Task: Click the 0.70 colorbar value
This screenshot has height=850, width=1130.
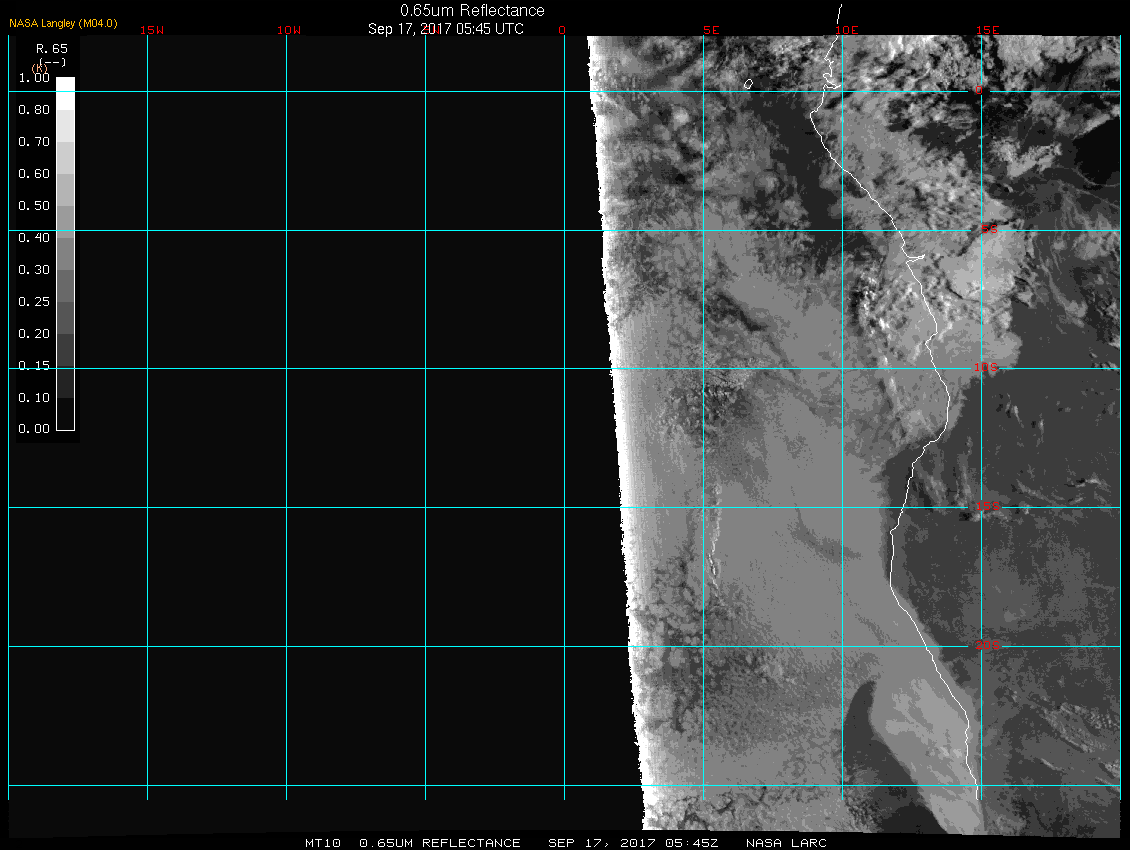Action: pos(34,141)
